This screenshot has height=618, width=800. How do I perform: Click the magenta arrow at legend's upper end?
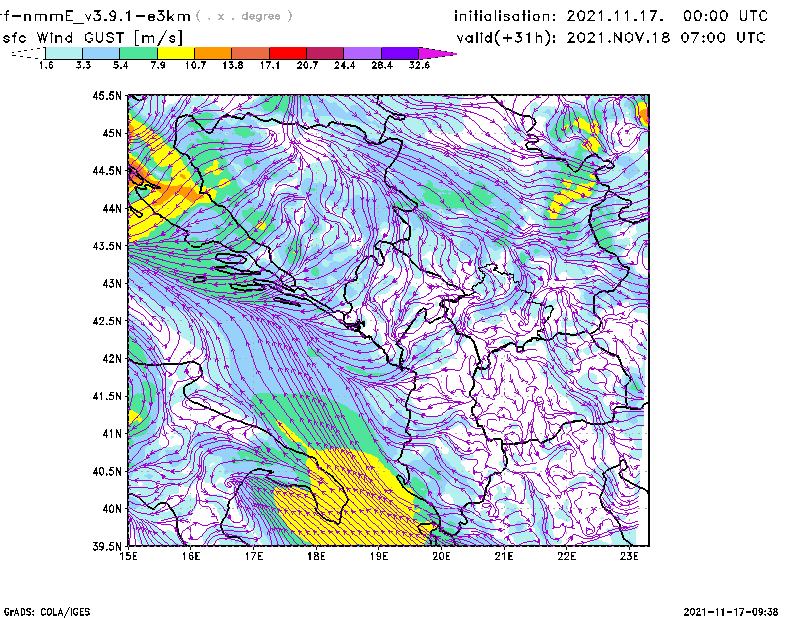point(438,53)
